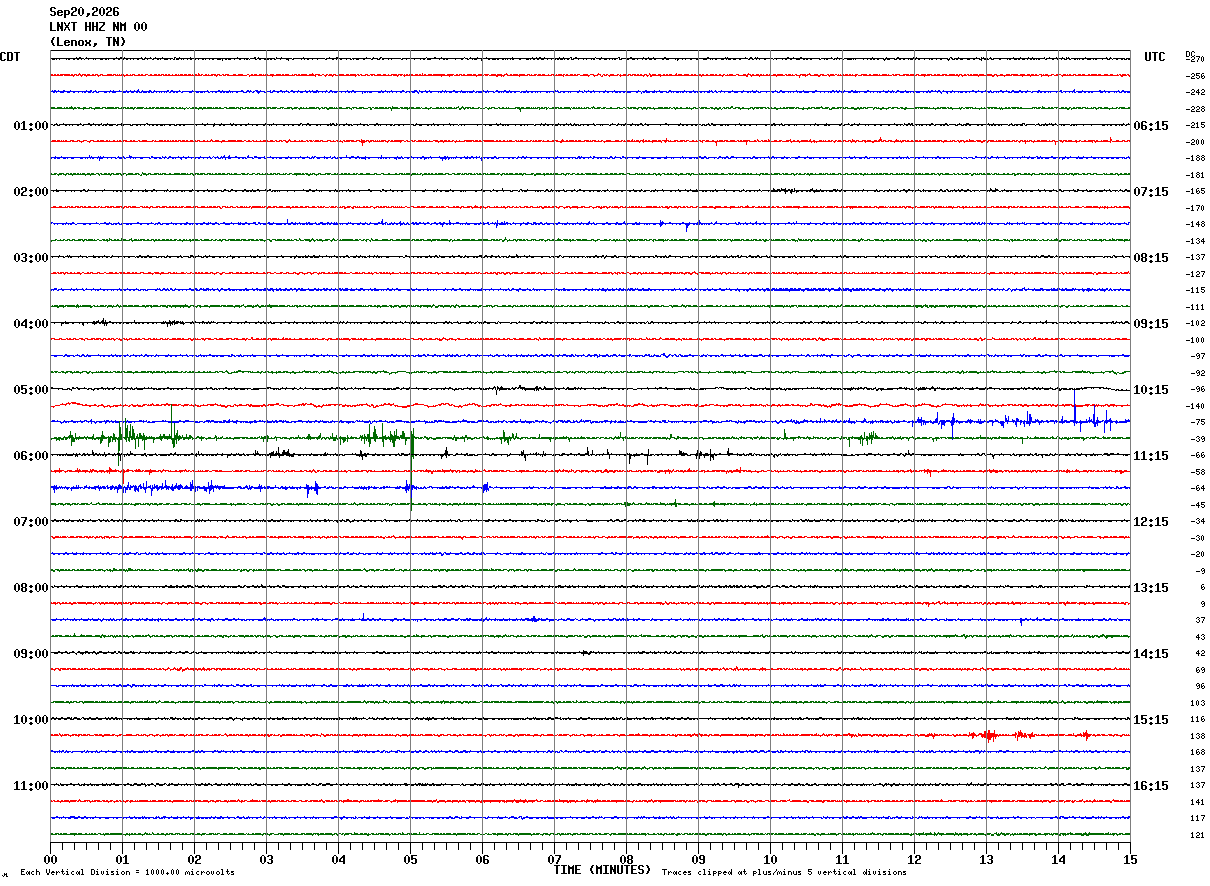Viewport: 1210px width, 886px height.
Task: Click the TIME (MINUTES) axis title
Action: click(x=602, y=870)
